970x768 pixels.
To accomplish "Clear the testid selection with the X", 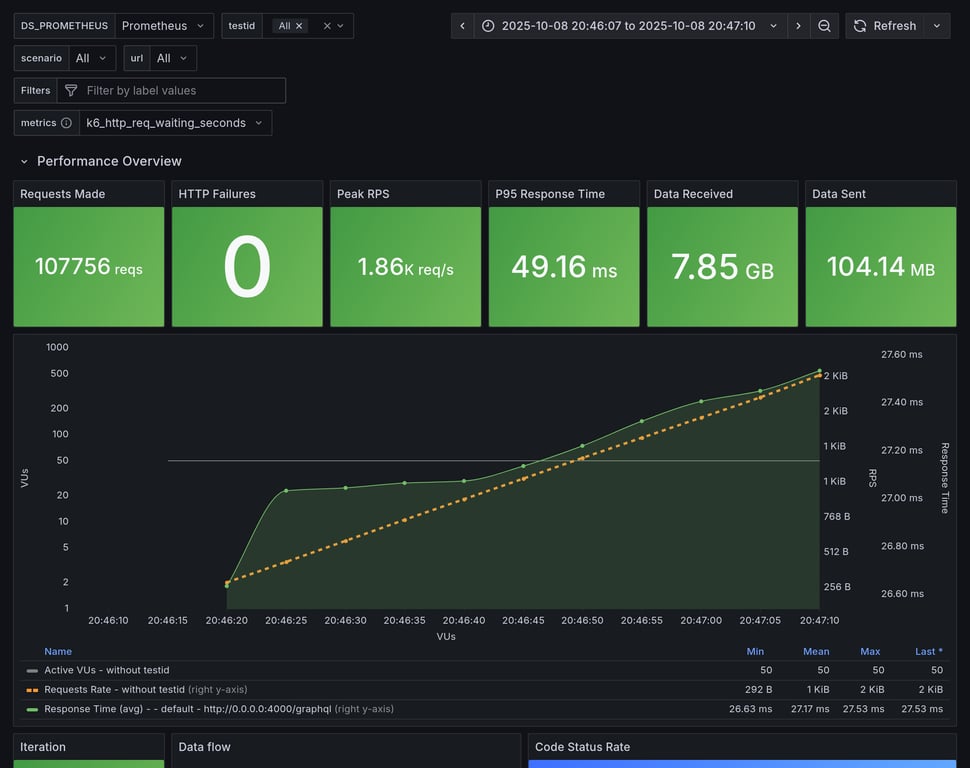I will pyautogui.click(x=326, y=26).
